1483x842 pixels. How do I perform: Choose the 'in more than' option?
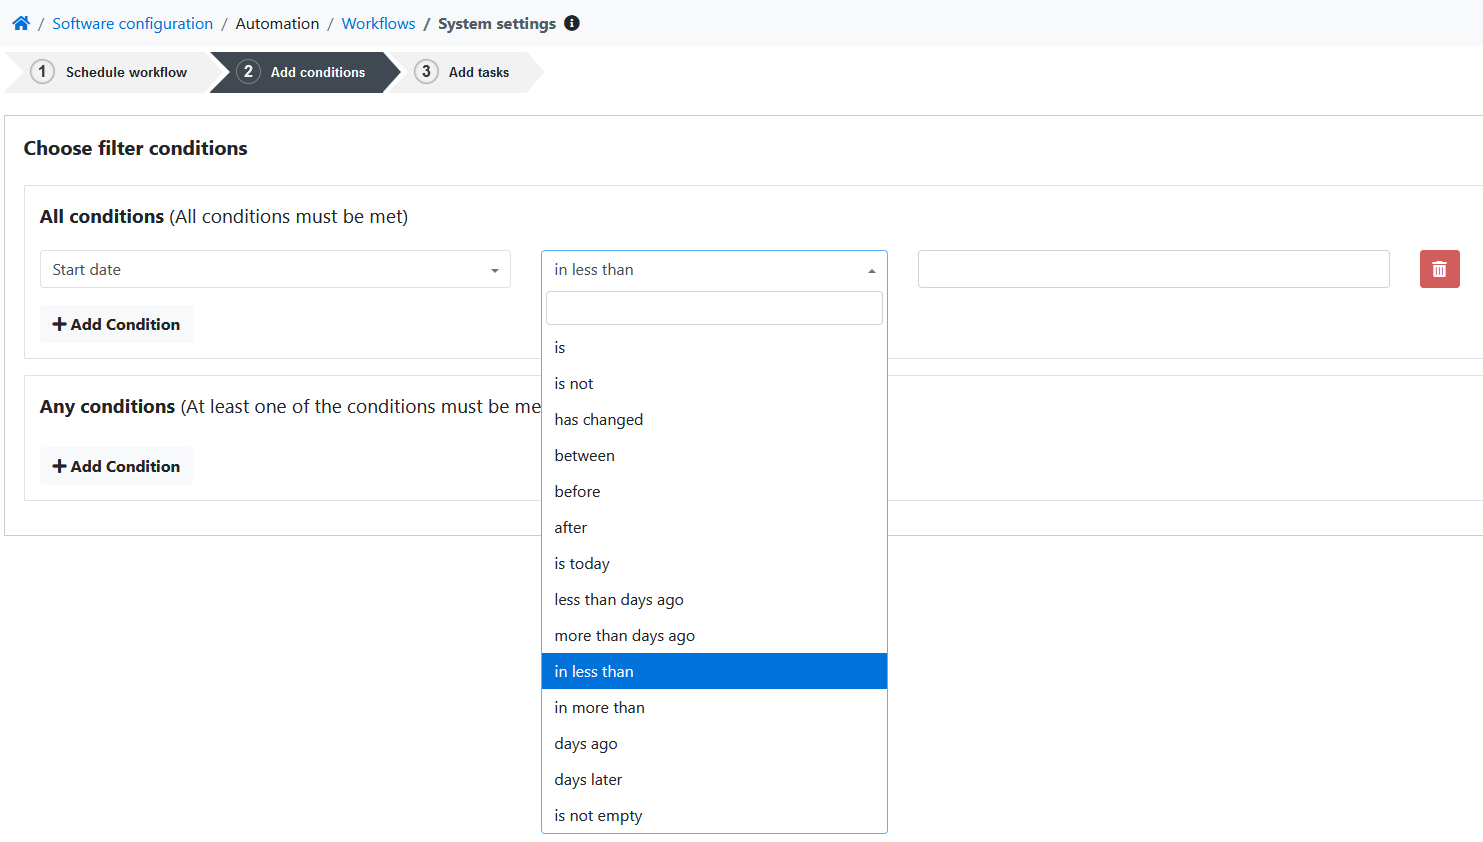pos(714,707)
